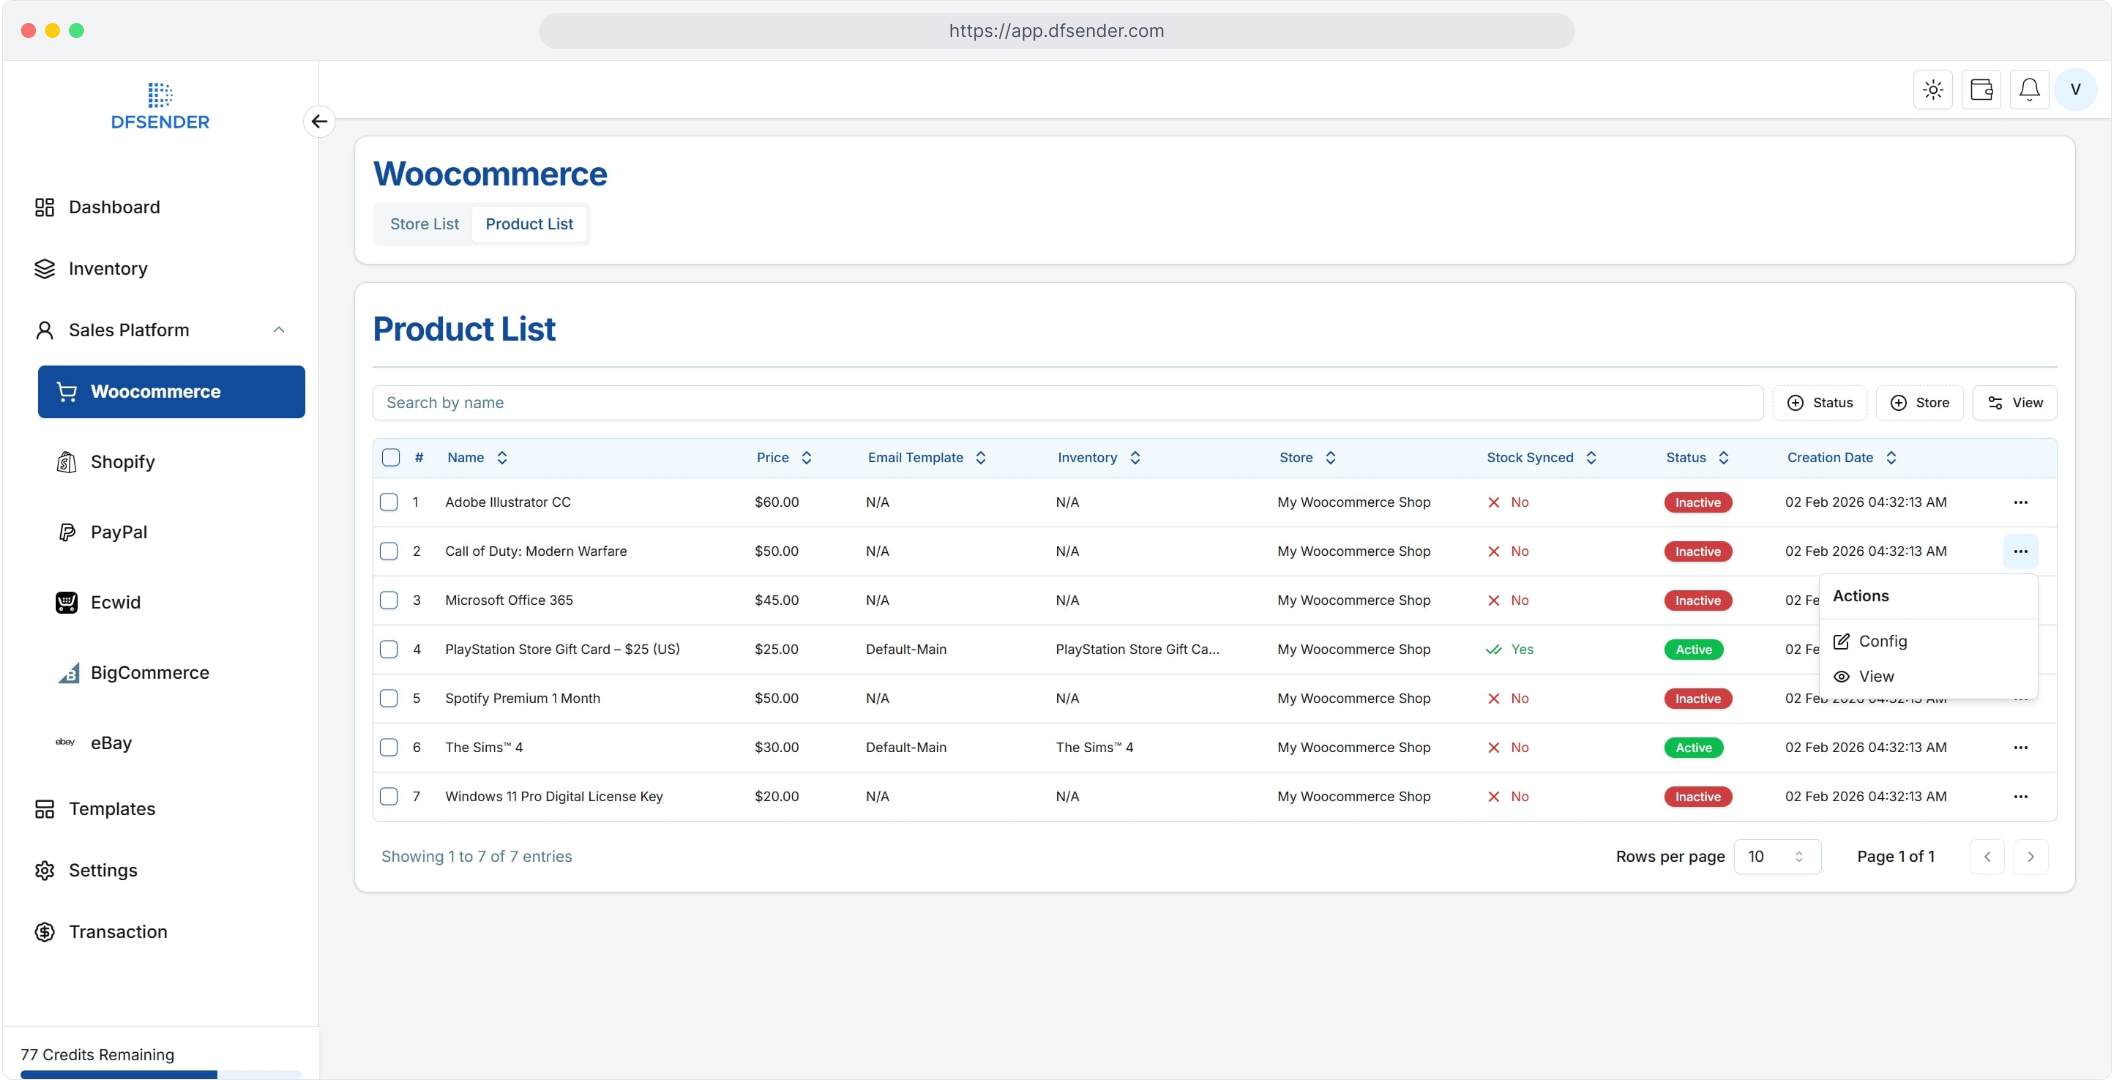Open the notifications bell
The image size is (2114, 1080).
pos(2029,90)
